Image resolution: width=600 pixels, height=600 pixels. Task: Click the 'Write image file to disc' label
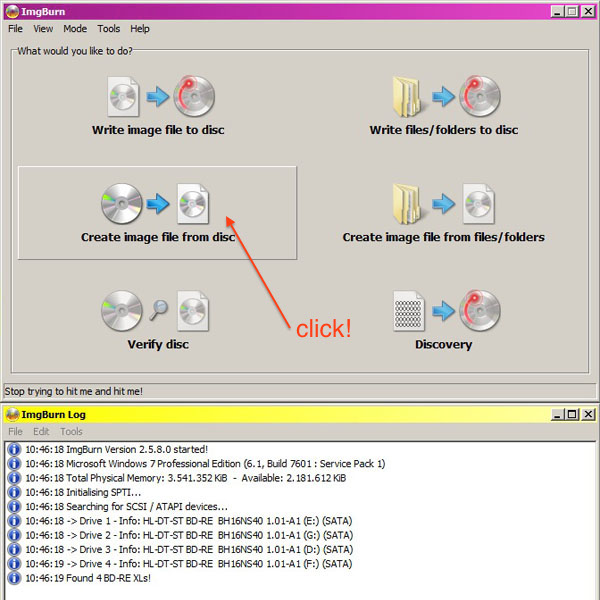158,130
